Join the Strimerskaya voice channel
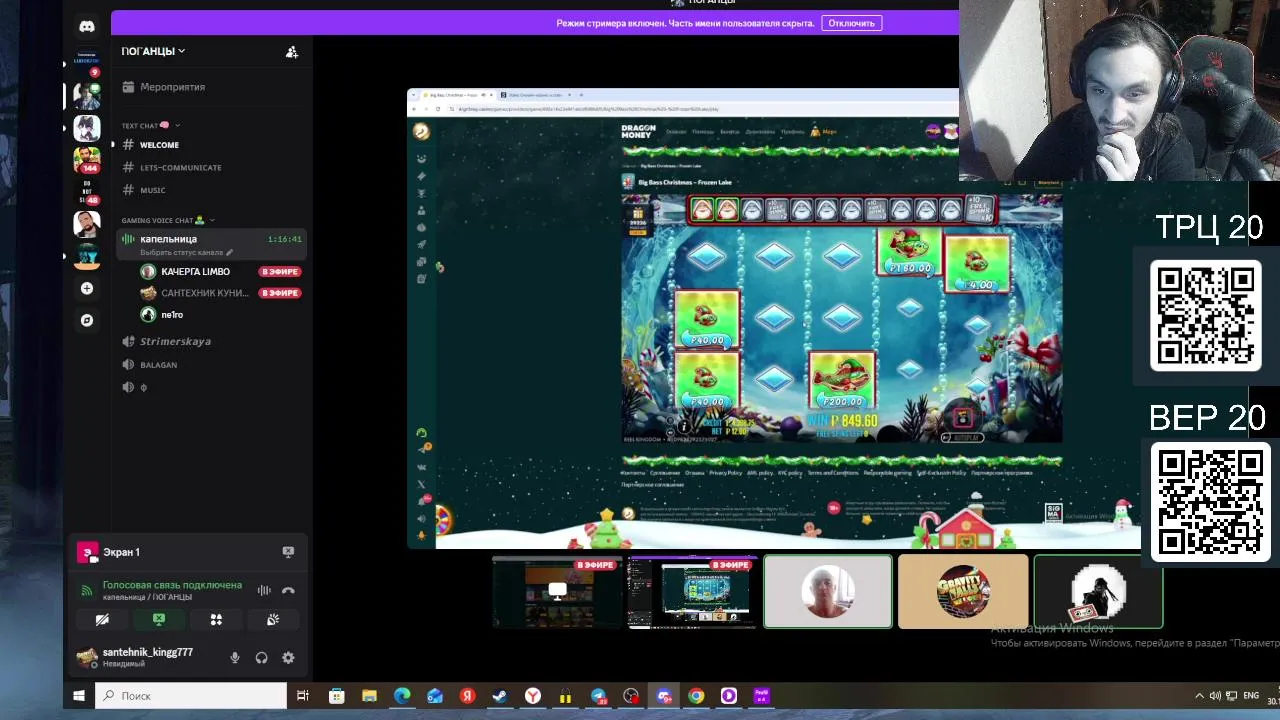The height and width of the screenshot is (720, 1280). tap(175, 341)
